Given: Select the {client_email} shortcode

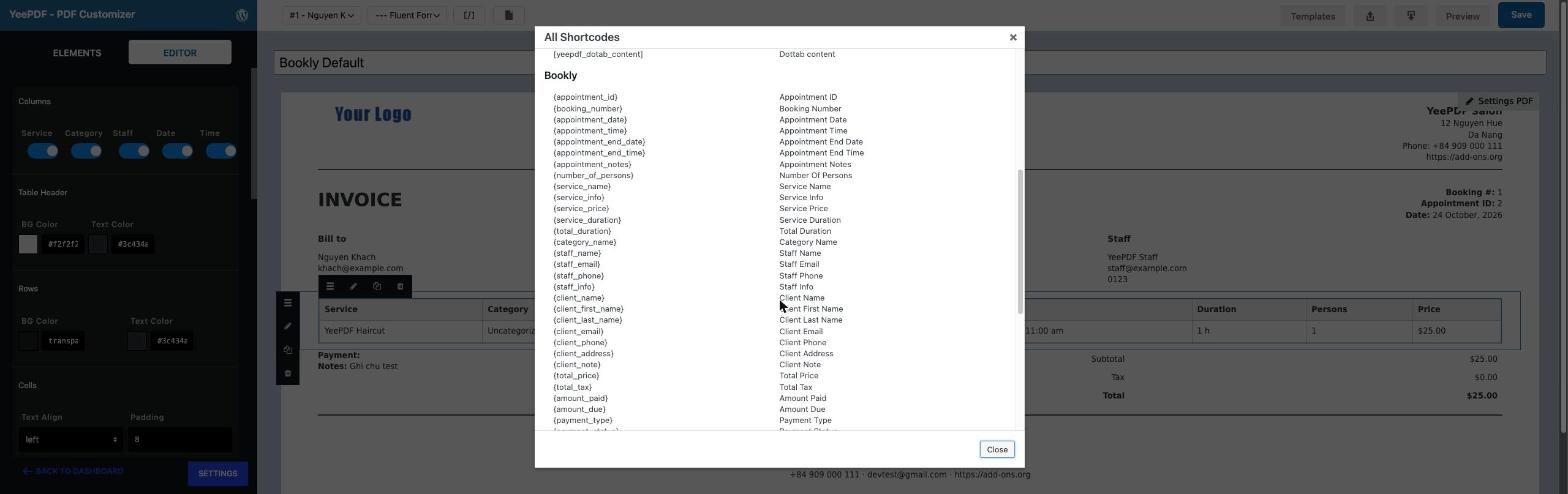Looking at the screenshot, I should coord(578,332).
